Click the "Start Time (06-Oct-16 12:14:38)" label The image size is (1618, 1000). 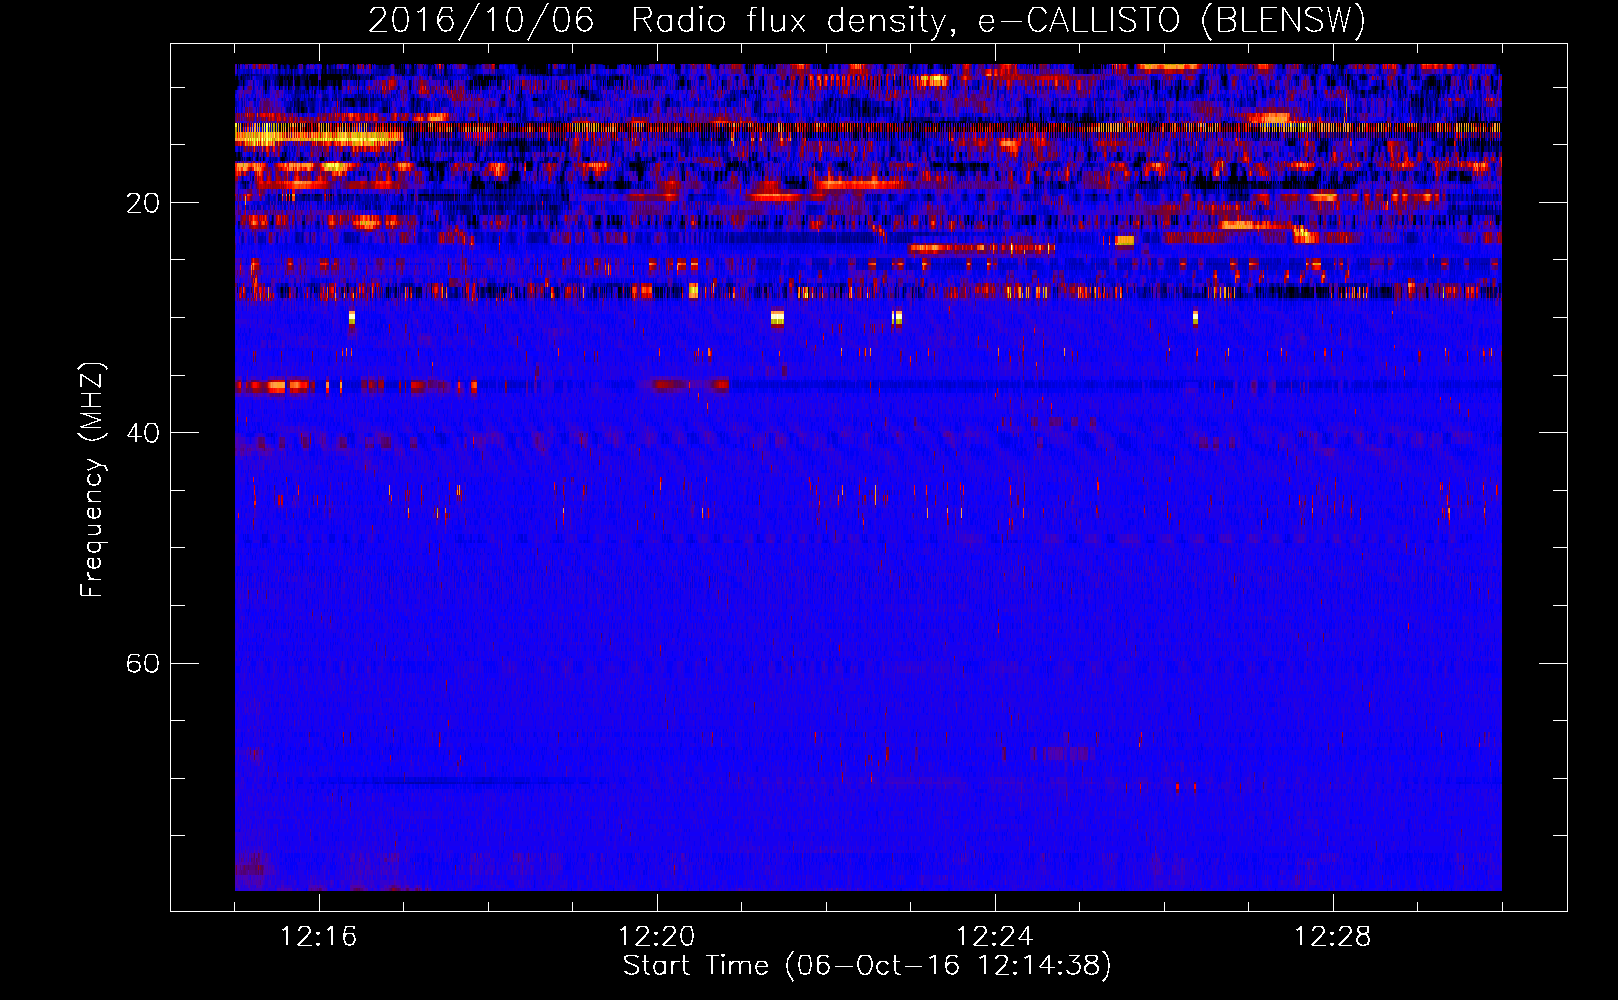pyautogui.click(x=867, y=966)
